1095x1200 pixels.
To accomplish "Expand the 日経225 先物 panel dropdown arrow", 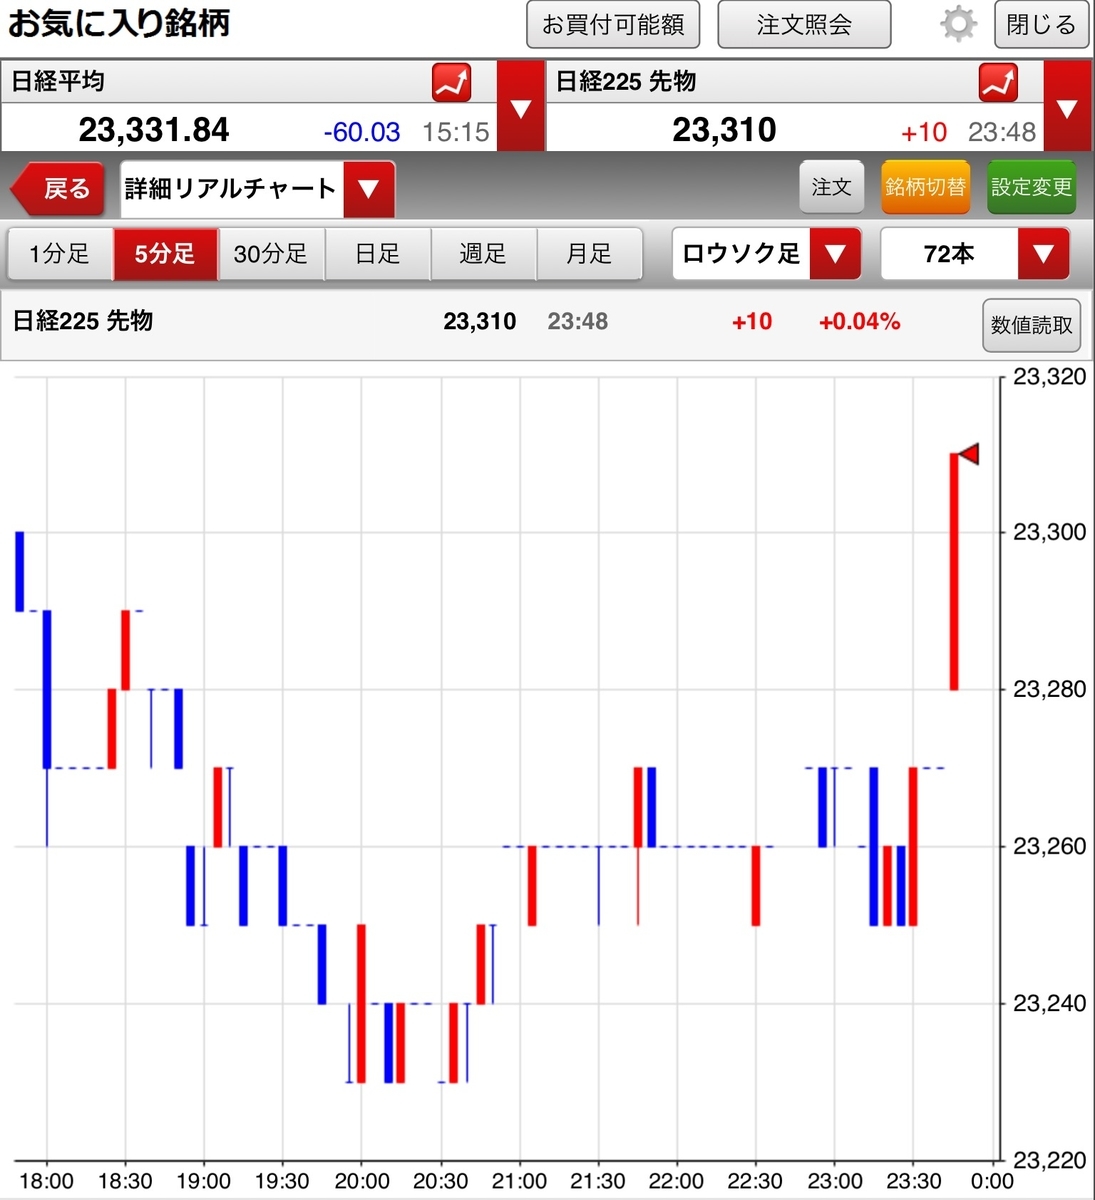I will point(1067,106).
